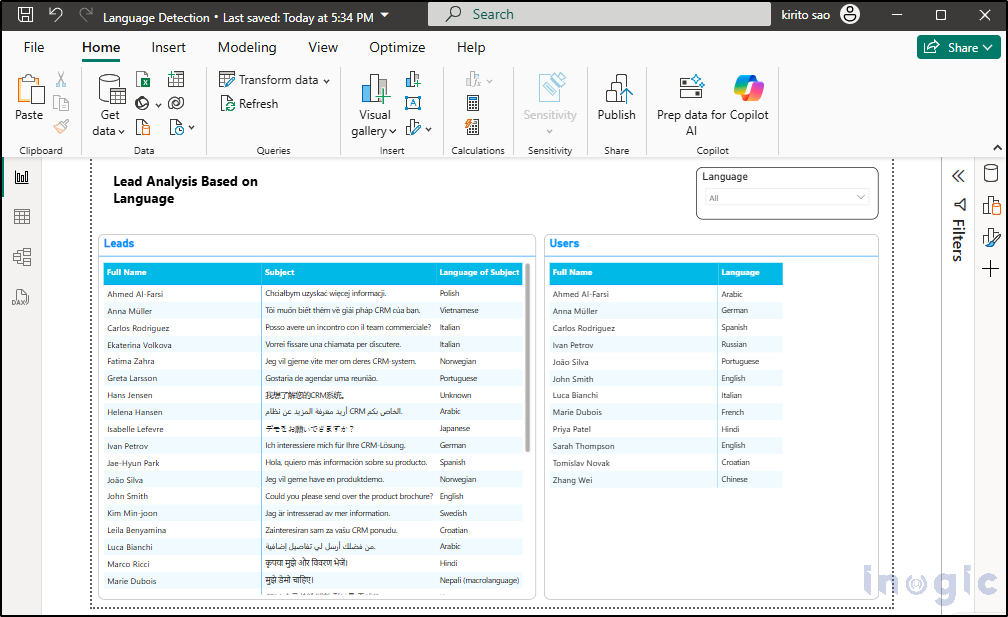The width and height of the screenshot is (1008, 617).
Task: Expand the Recent sources dropdown arrow
Action: (192, 128)
